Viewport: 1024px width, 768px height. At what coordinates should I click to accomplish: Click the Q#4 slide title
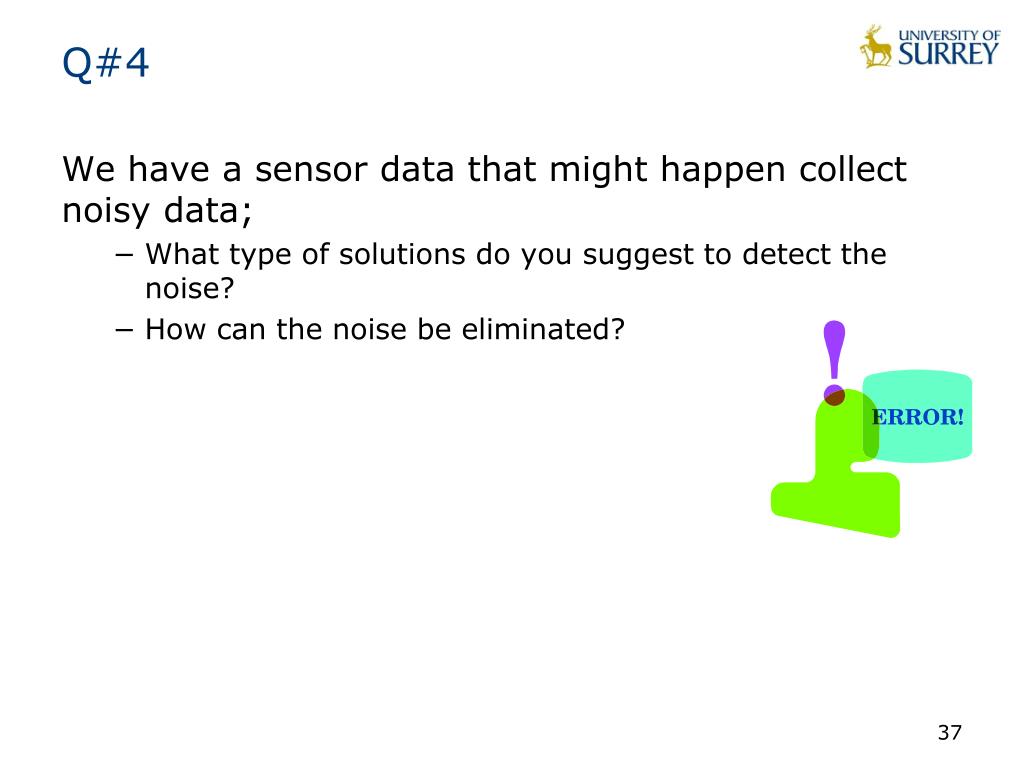point(105,64)
